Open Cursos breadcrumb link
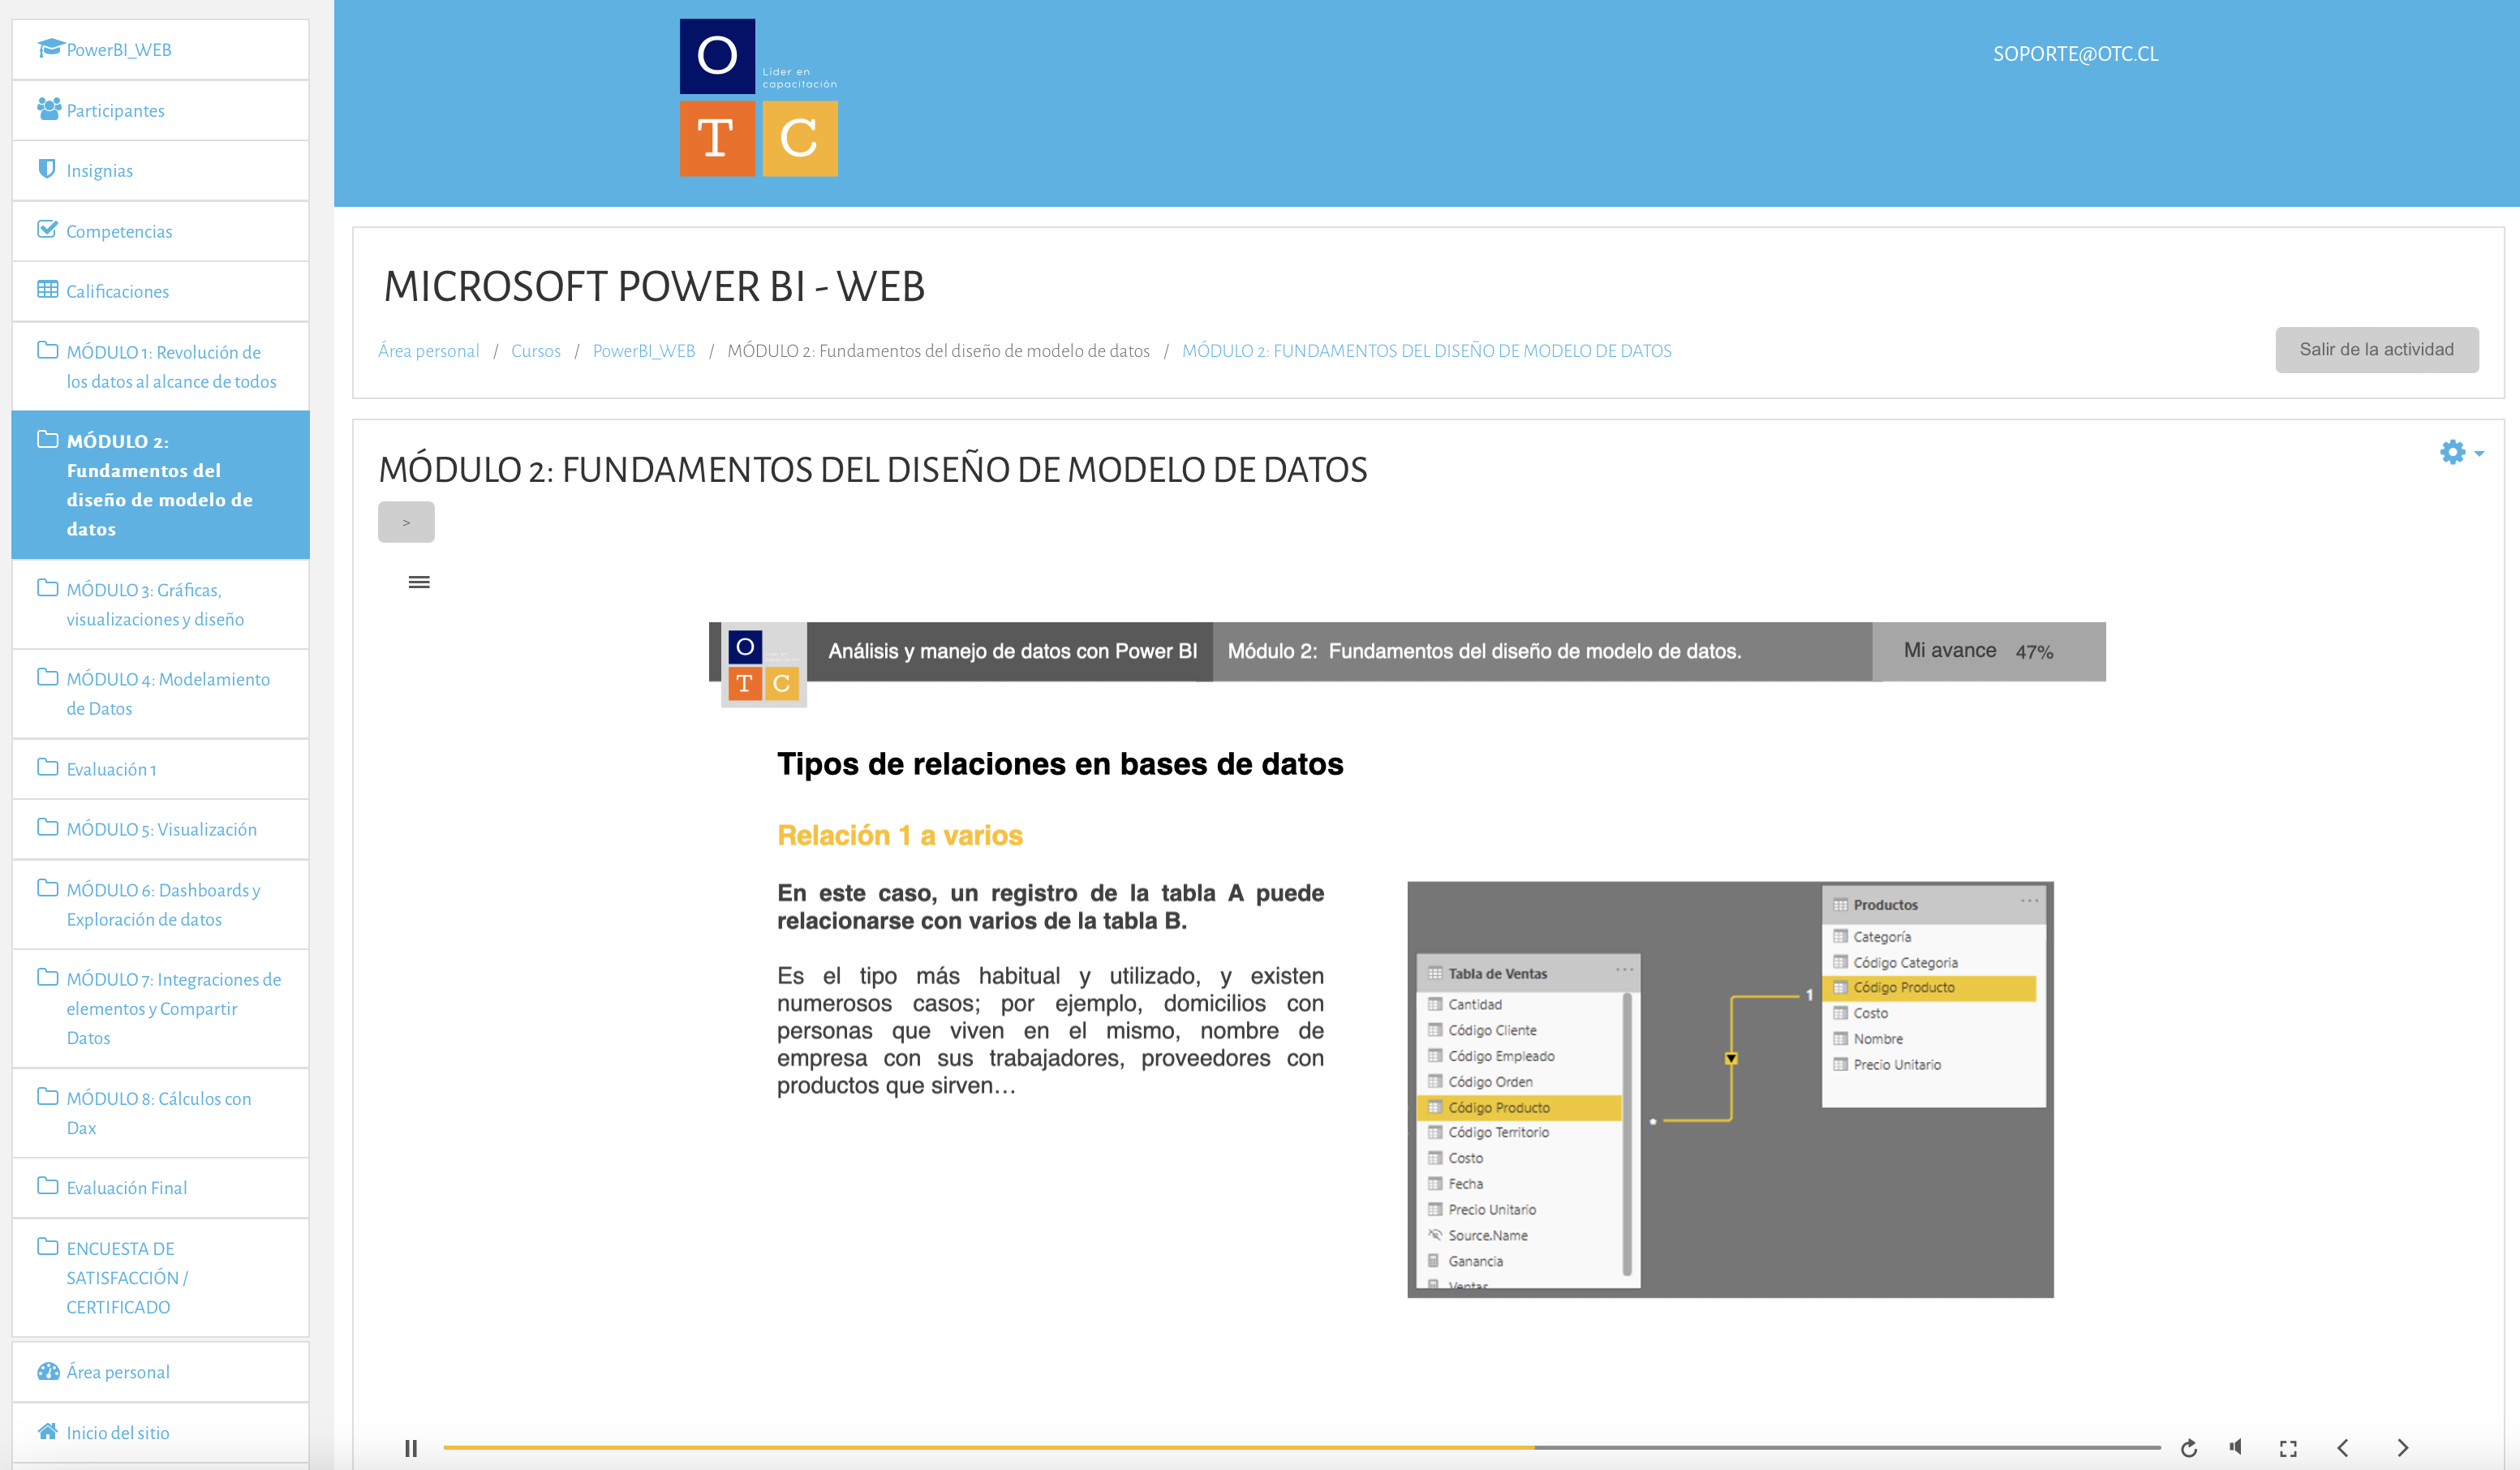 (x=536, y=351)
